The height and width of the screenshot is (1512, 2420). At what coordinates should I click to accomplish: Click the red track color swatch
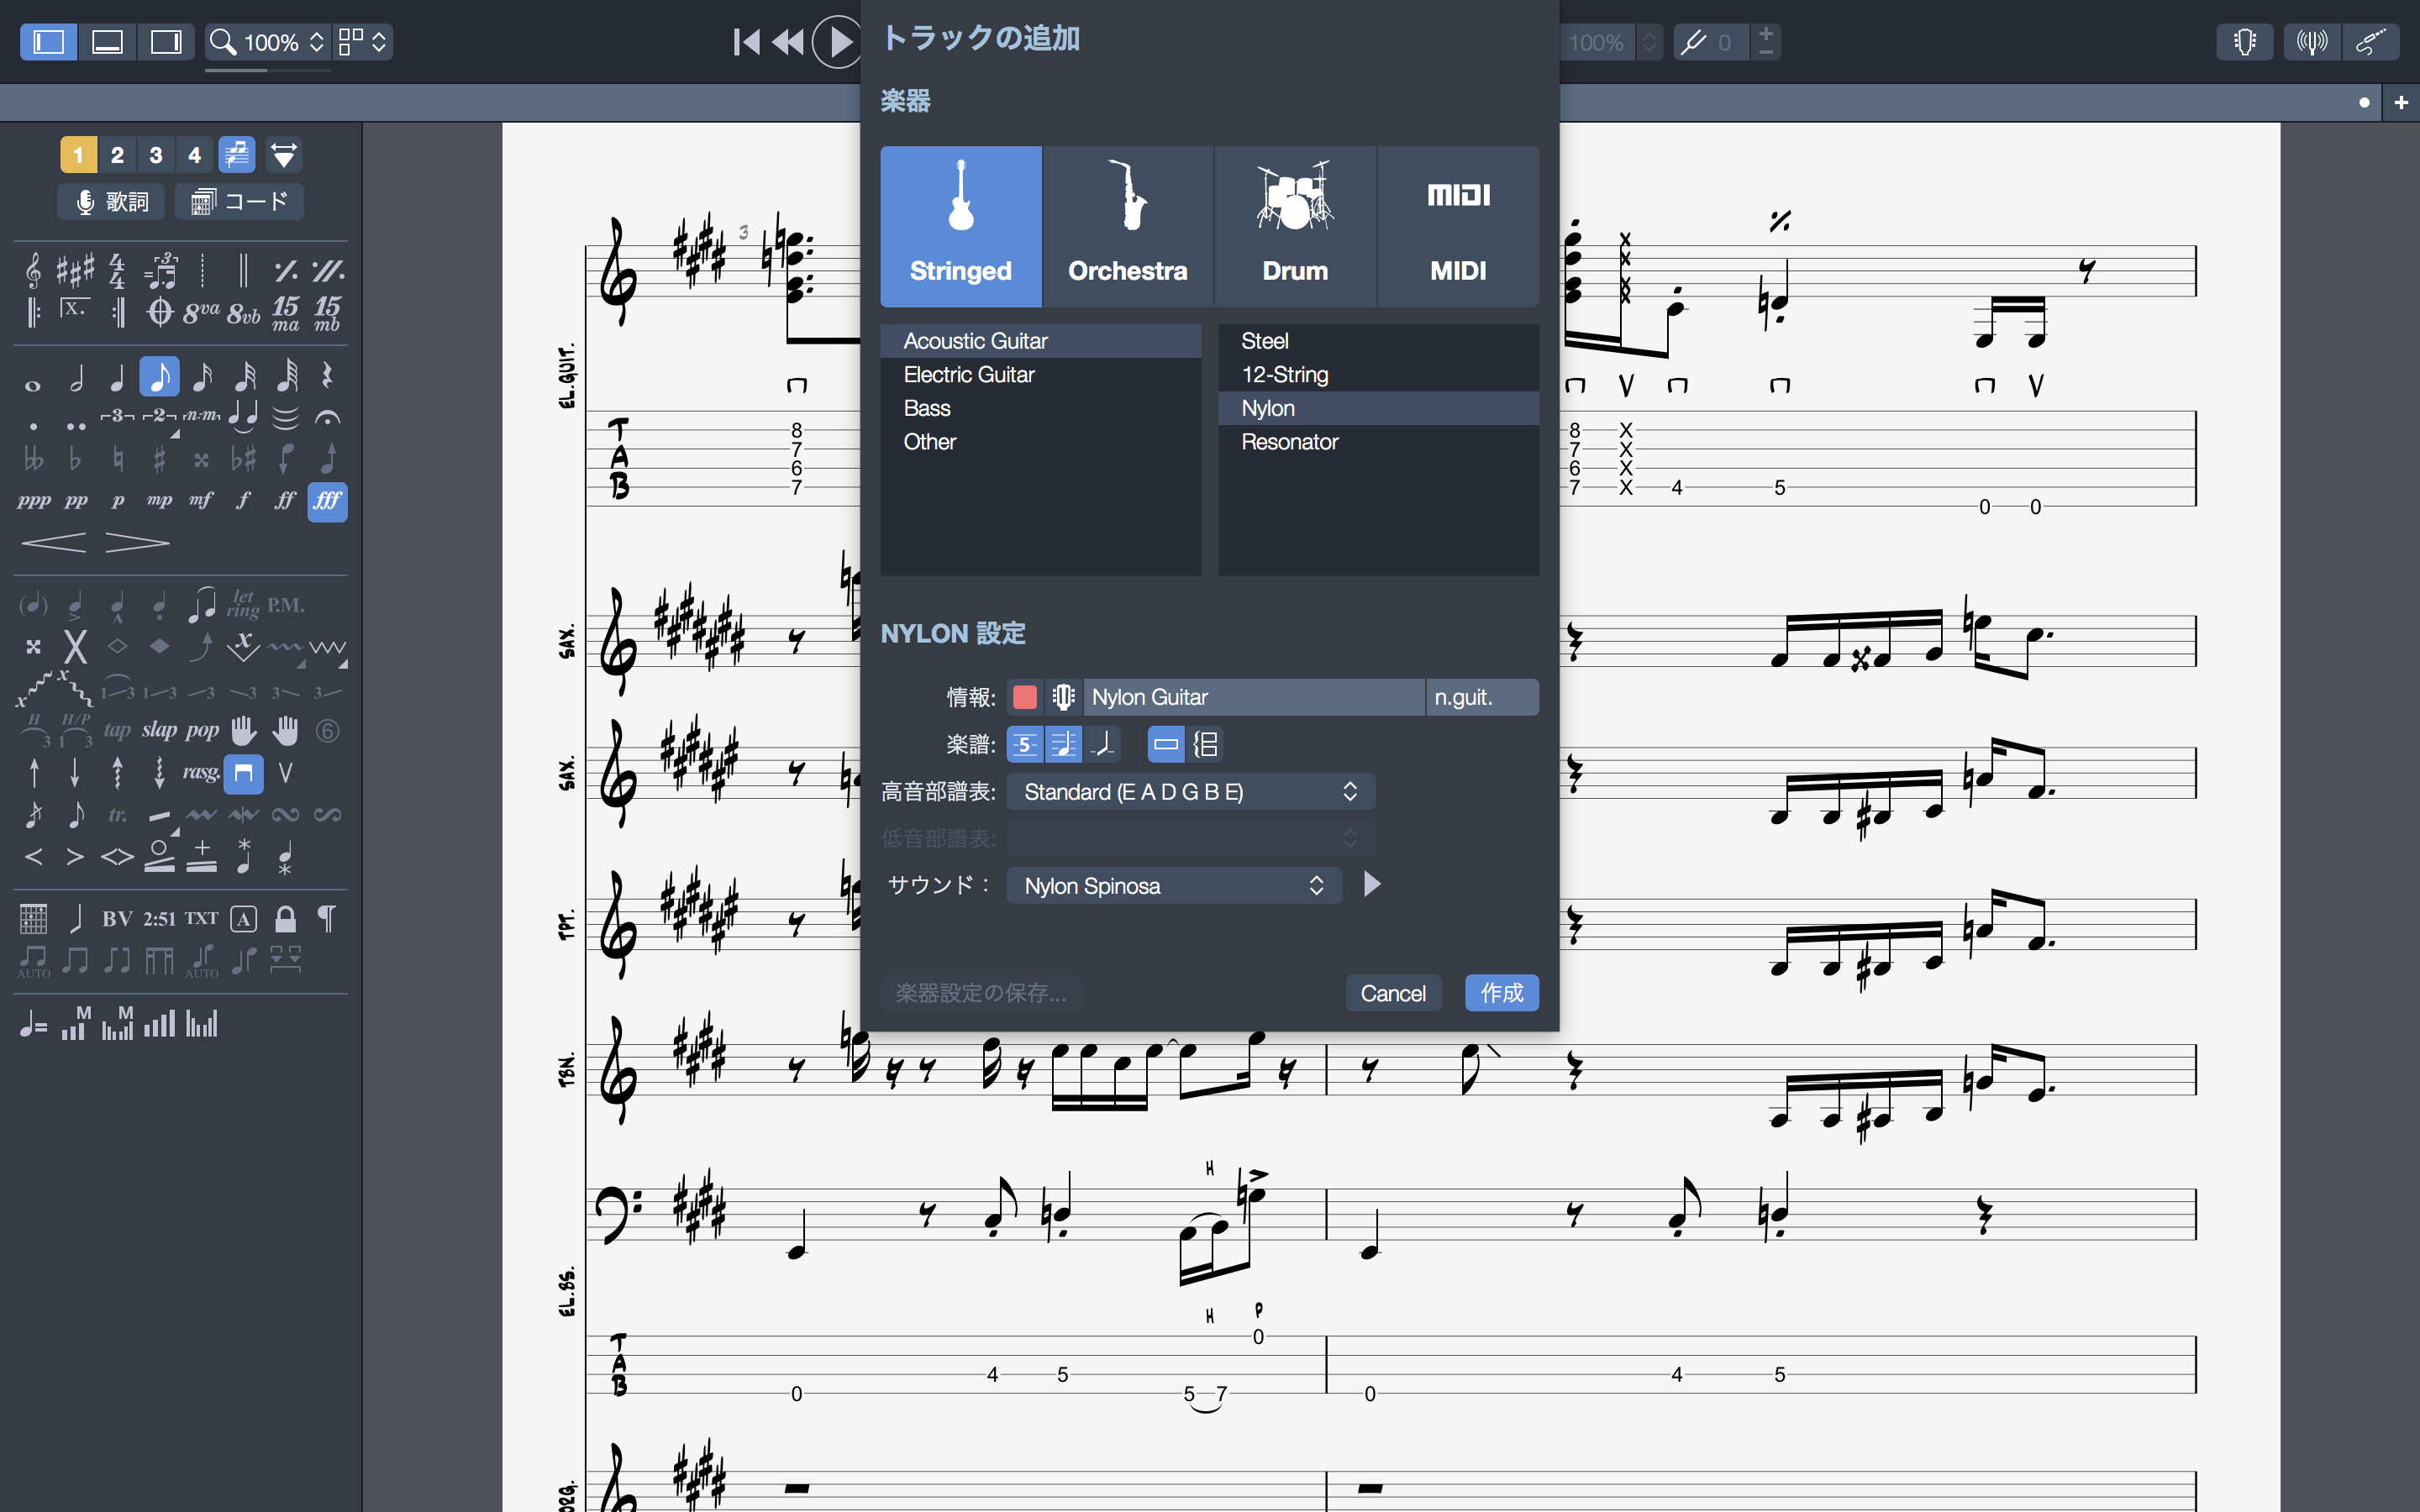point(1024,697)
